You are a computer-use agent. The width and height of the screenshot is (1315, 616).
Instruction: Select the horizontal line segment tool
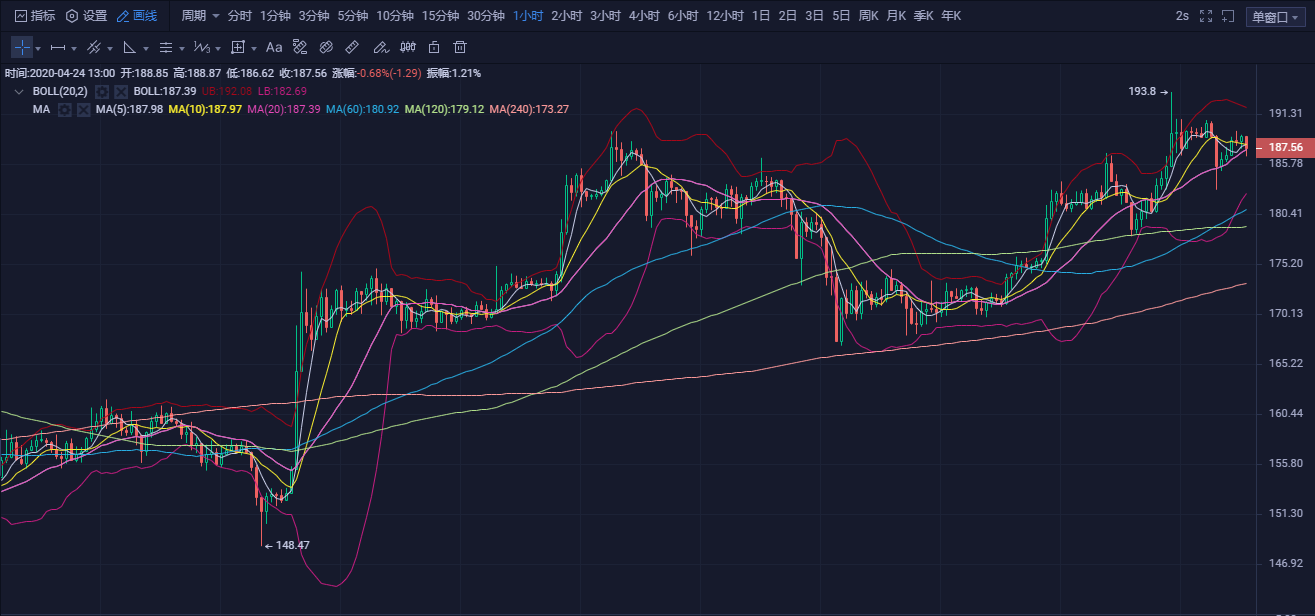pyautogui.click(x=58, y=47)
